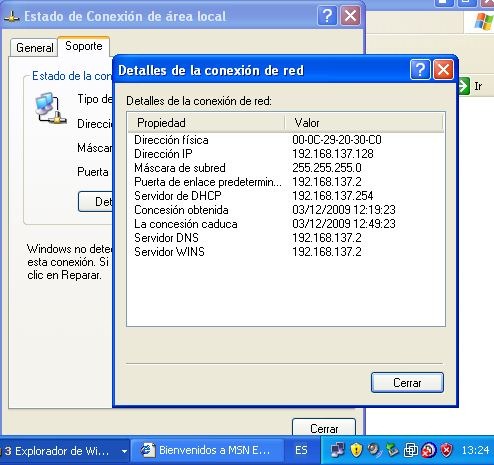Click the round gray tray icon with the pen

click(374, 450)
